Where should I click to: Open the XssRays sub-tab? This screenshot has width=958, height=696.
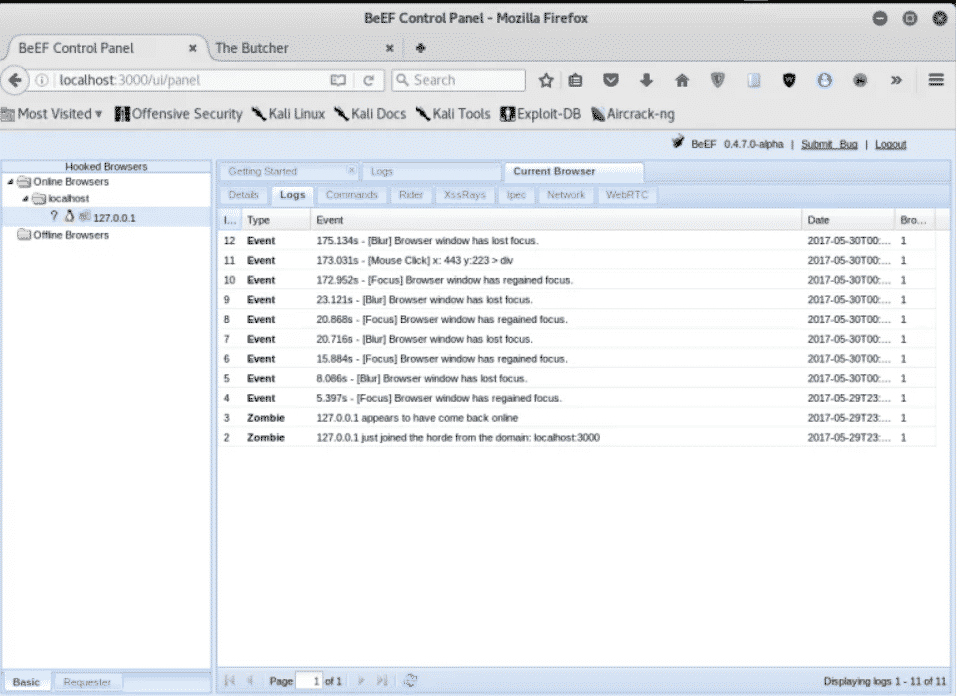point(464,195)
